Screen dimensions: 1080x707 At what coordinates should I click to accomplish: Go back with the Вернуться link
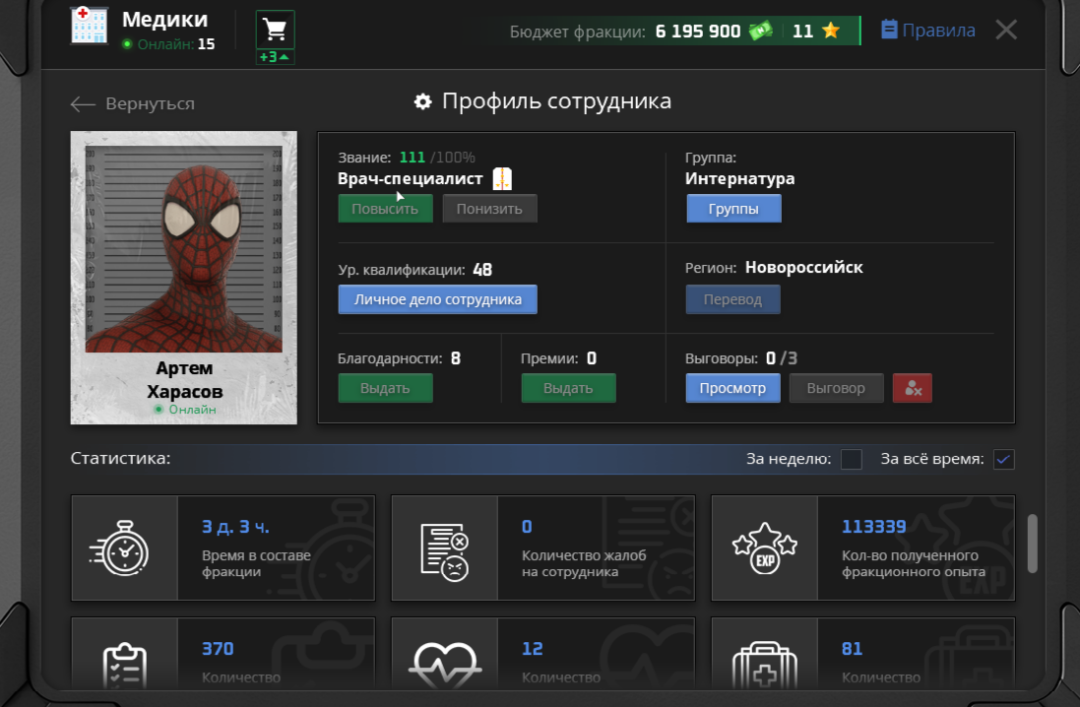pos(133,103)
